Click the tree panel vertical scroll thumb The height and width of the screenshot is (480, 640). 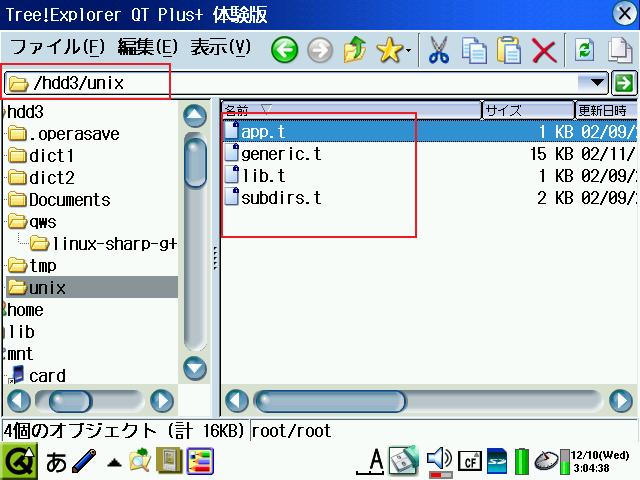[x=195, y=162]
